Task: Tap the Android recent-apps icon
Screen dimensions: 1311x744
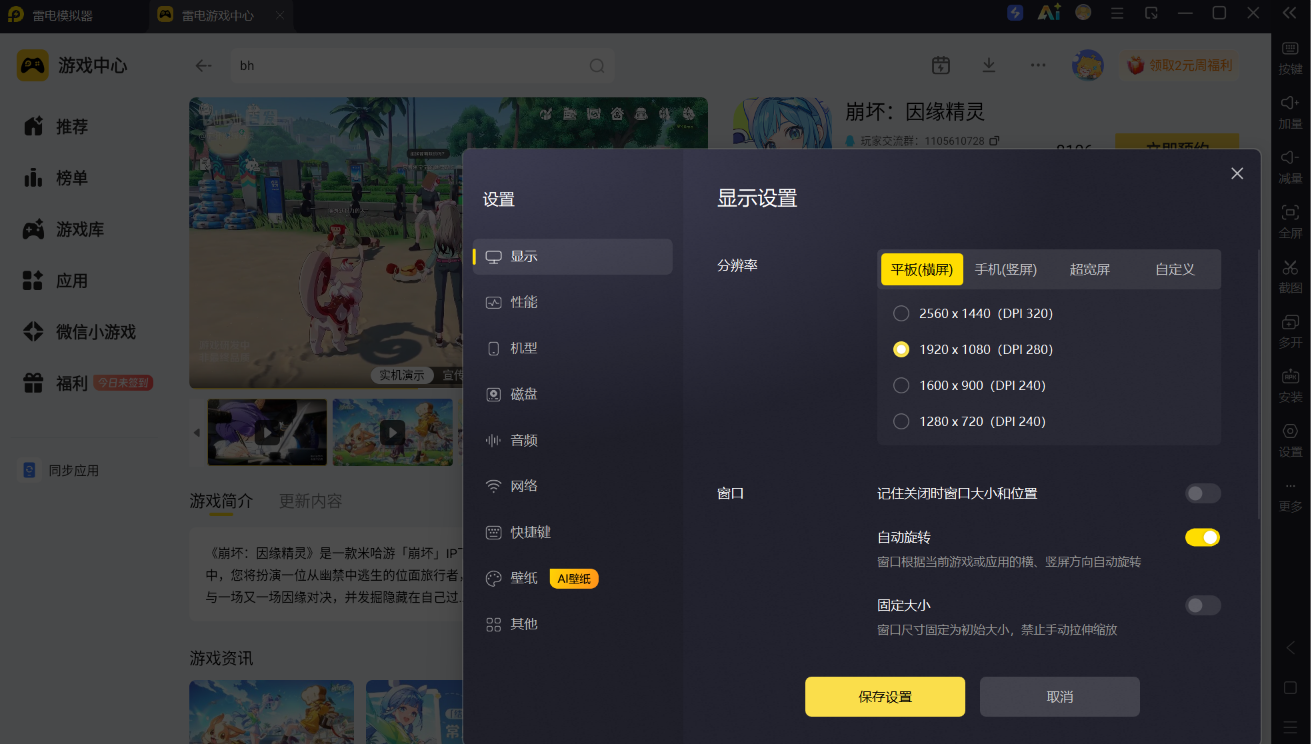Action: click(x=1290, y=727)
